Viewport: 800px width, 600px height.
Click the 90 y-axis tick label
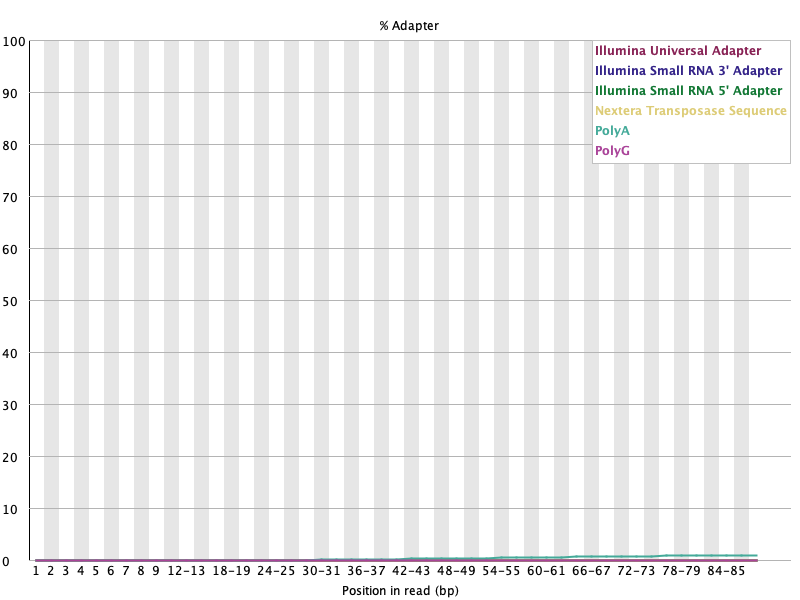(x=10, y=94)
